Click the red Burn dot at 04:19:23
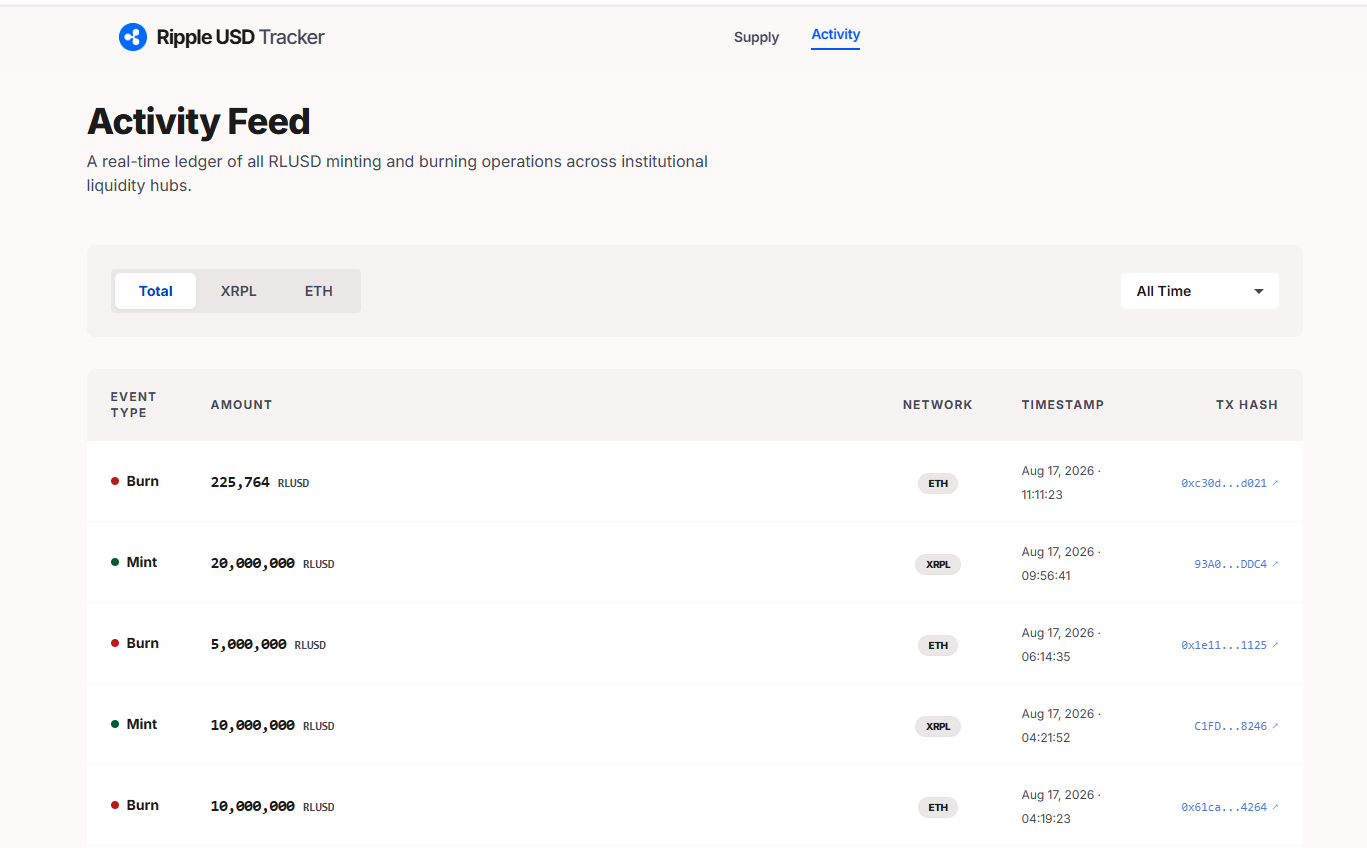This screenshot has height=848, width=1367. coord(115,805)
